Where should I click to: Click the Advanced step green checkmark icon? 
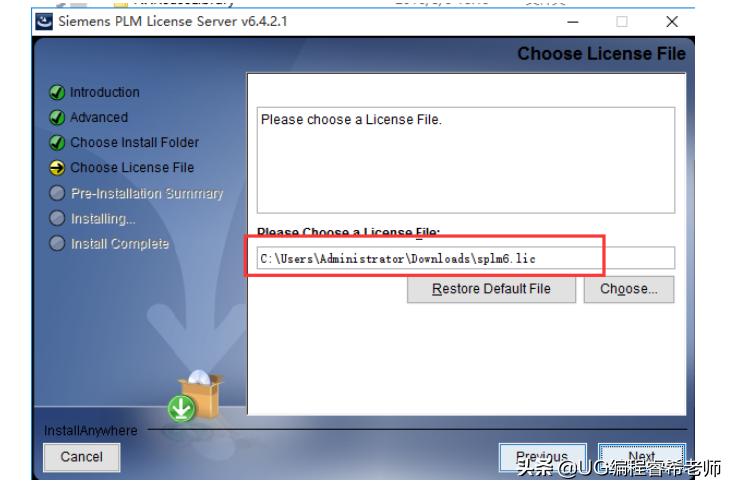[x=57, y=117]
